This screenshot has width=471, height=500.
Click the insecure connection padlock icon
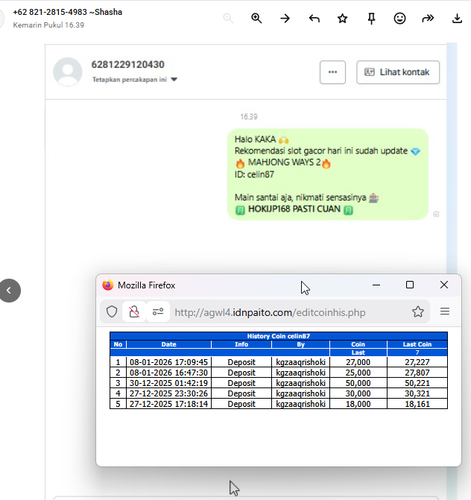pyautogui.click(x=134, y=312)
